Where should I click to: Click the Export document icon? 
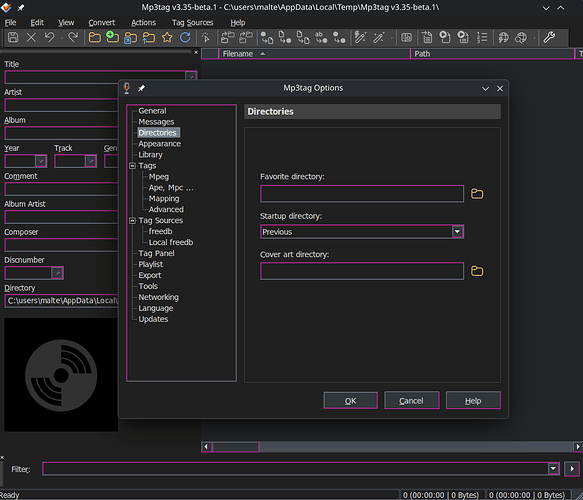pyautogui.click(x=427, y=38)
